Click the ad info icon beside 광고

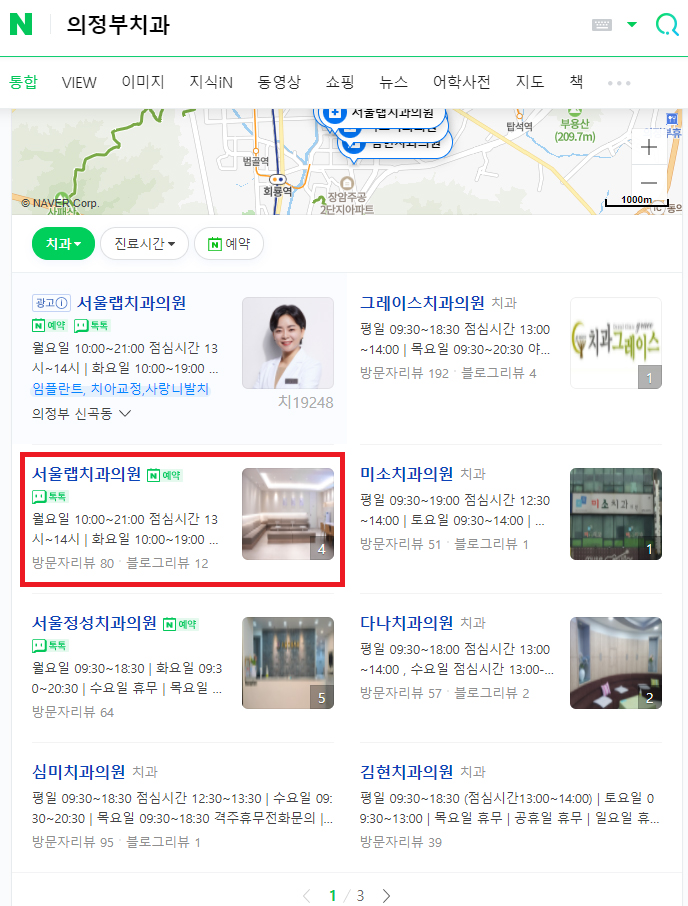[62, 303]
